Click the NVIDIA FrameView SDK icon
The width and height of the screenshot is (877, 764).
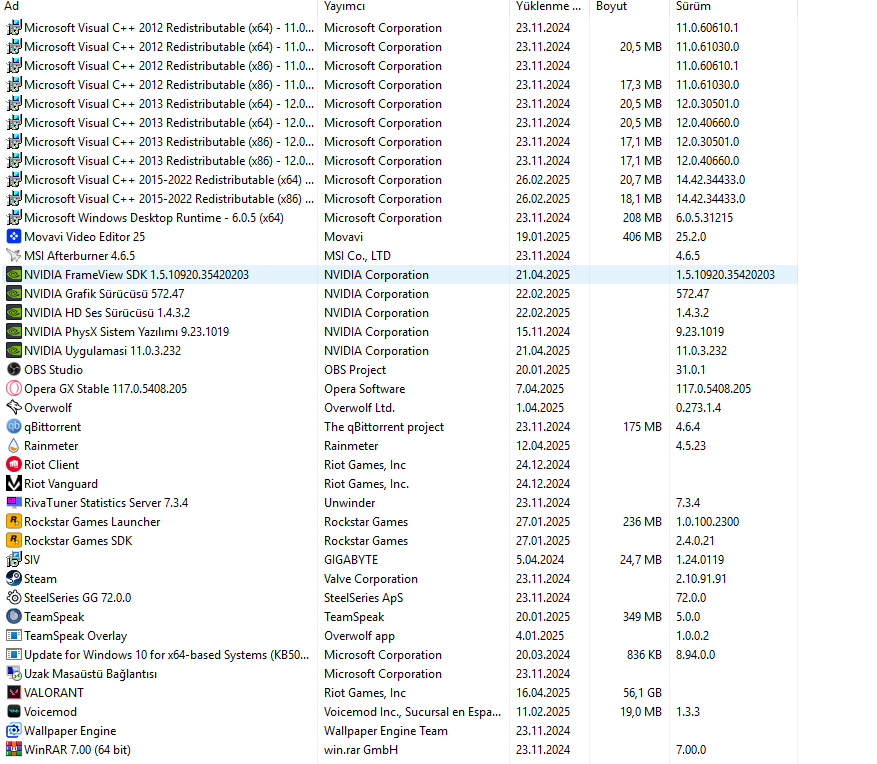pos(13,275)
